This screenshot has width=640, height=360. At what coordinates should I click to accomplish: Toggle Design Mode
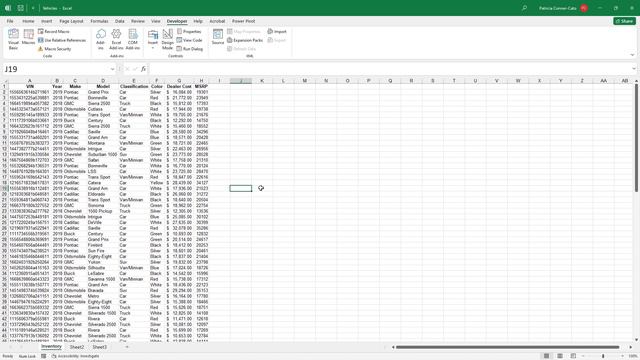point(167,39)
